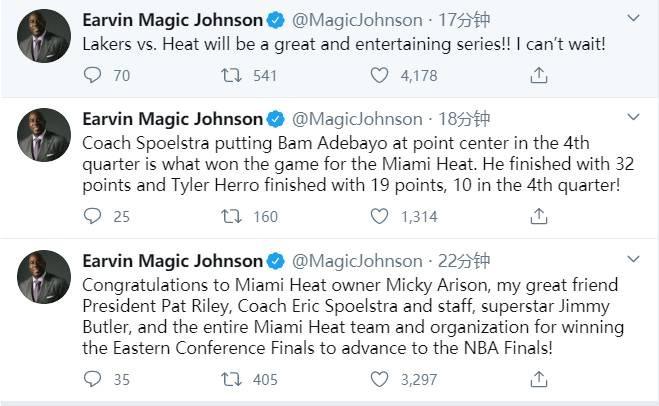Image resolution: width=659 pixels, height=406 pixels.
Task: Share the Congratulations Miami Heat tweet
Action: pyautogui.click(x=538, y=379)
